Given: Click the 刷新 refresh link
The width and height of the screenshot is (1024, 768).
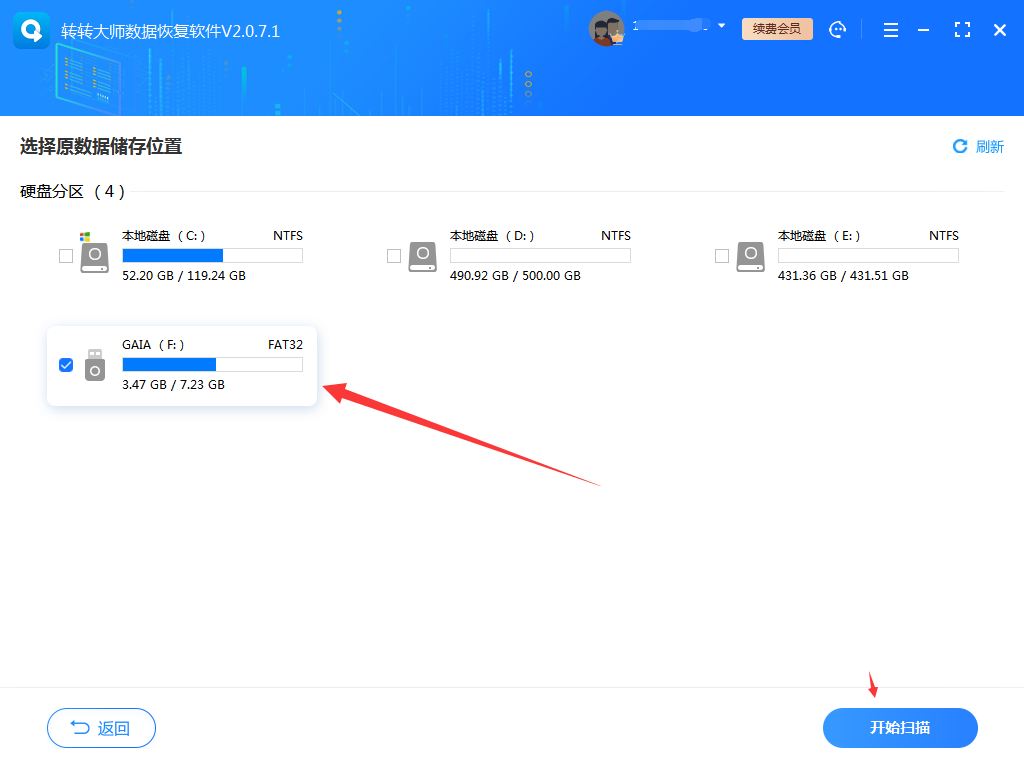Looking at the screenshot, I should [978, 146].
